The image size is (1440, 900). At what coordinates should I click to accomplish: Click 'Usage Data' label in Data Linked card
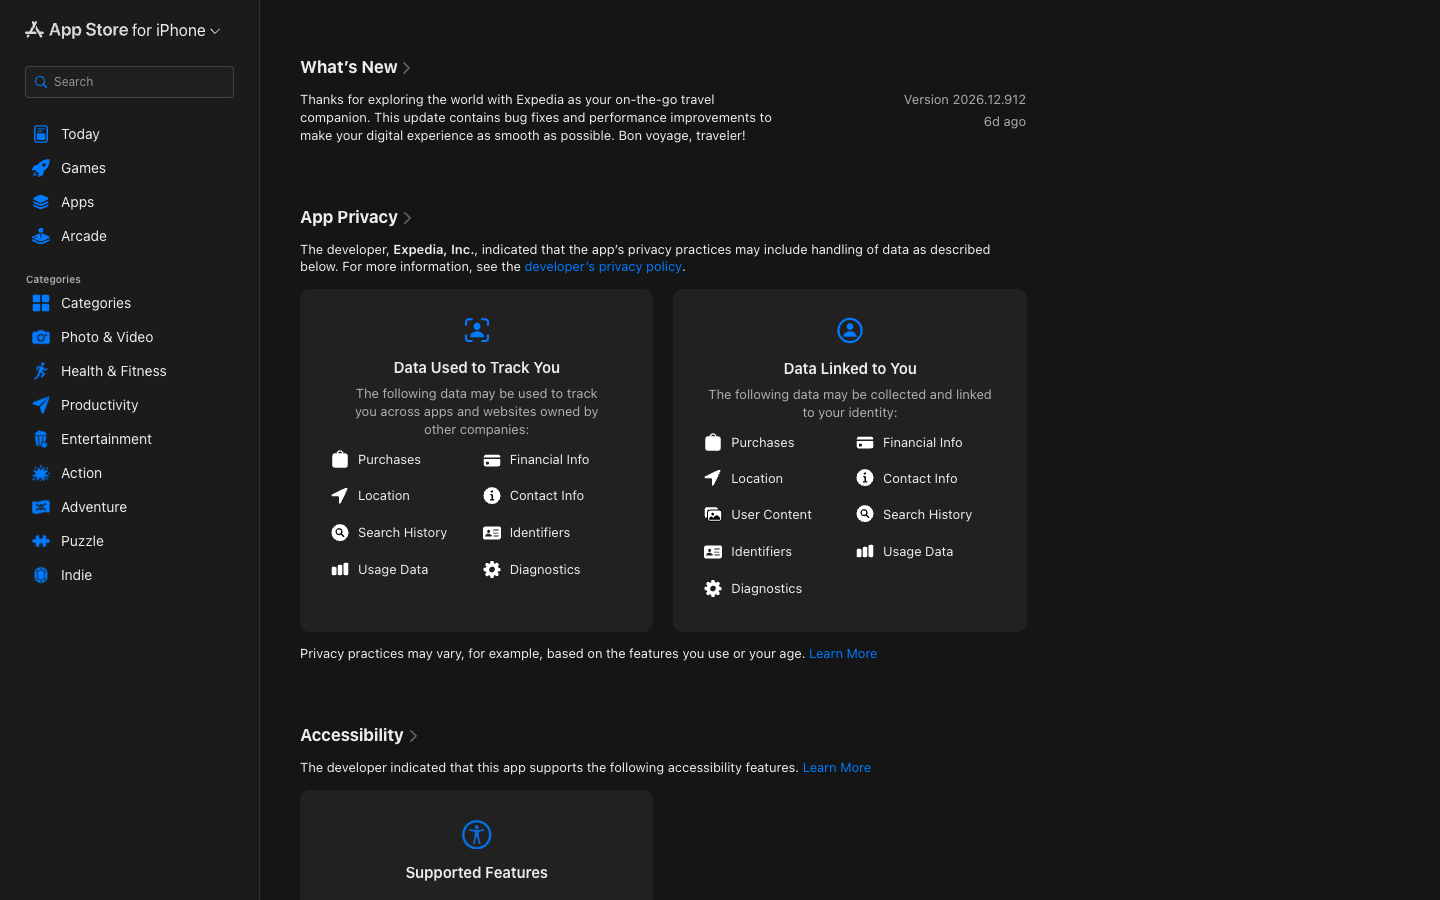coord(918,552)
